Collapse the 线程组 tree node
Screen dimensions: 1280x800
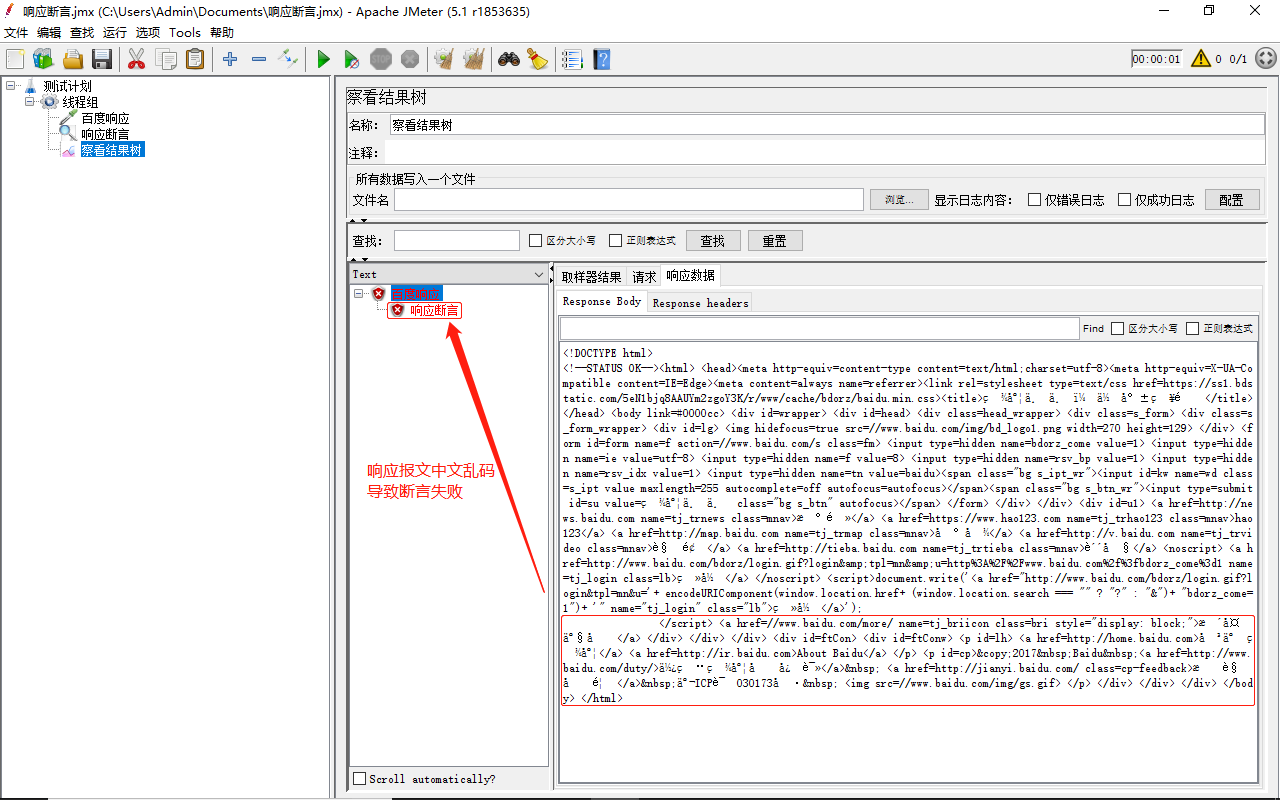pos(30,102)
